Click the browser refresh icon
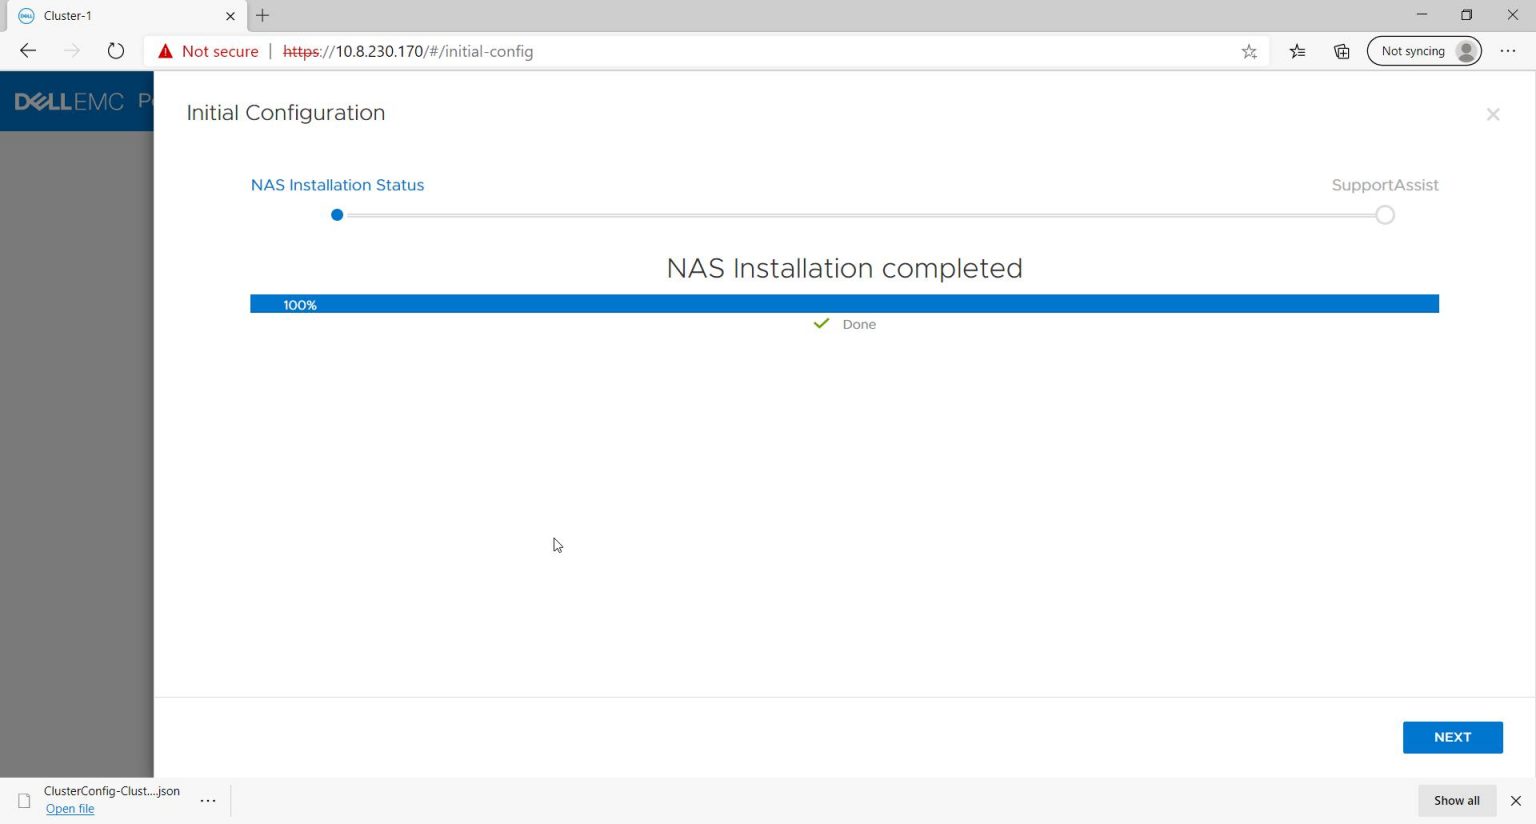The width and height of the screenshot is (1536, 824). [x=115, y=50]
